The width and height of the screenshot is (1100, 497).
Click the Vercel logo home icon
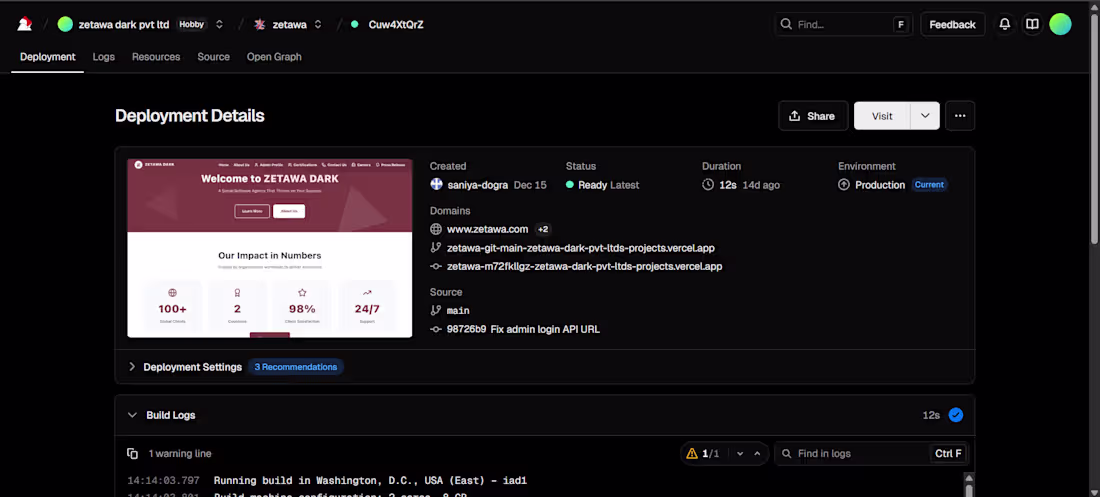click(25, 24)
